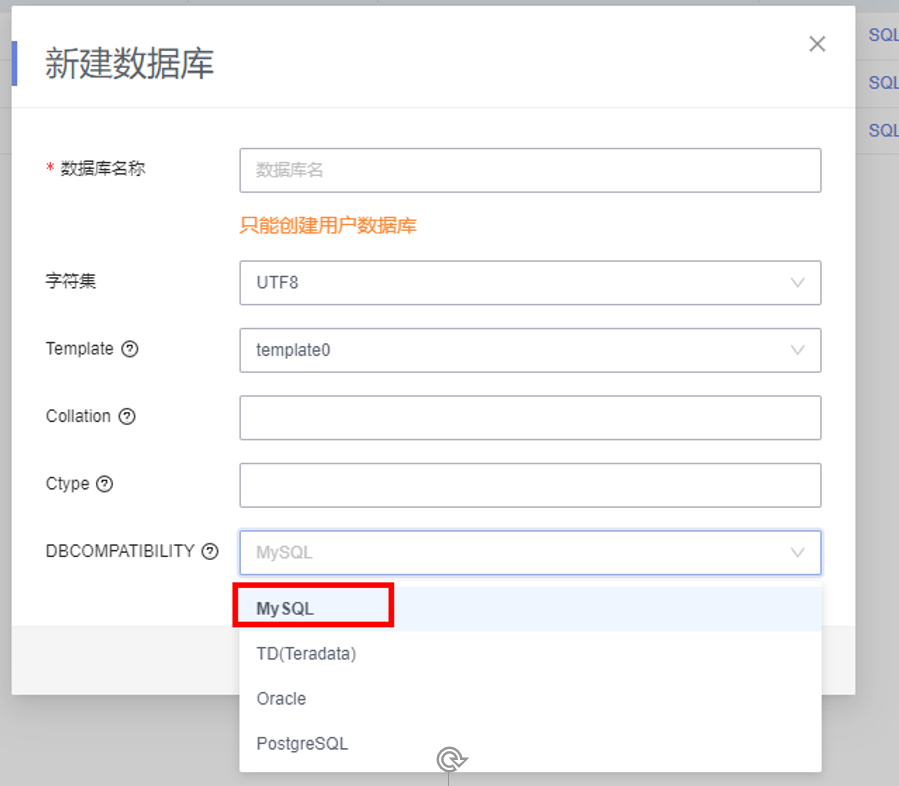This screenshot has width=899, height=786.
Task: Open the 字符集 UTF8 dropdown
Action: point(530,283)
